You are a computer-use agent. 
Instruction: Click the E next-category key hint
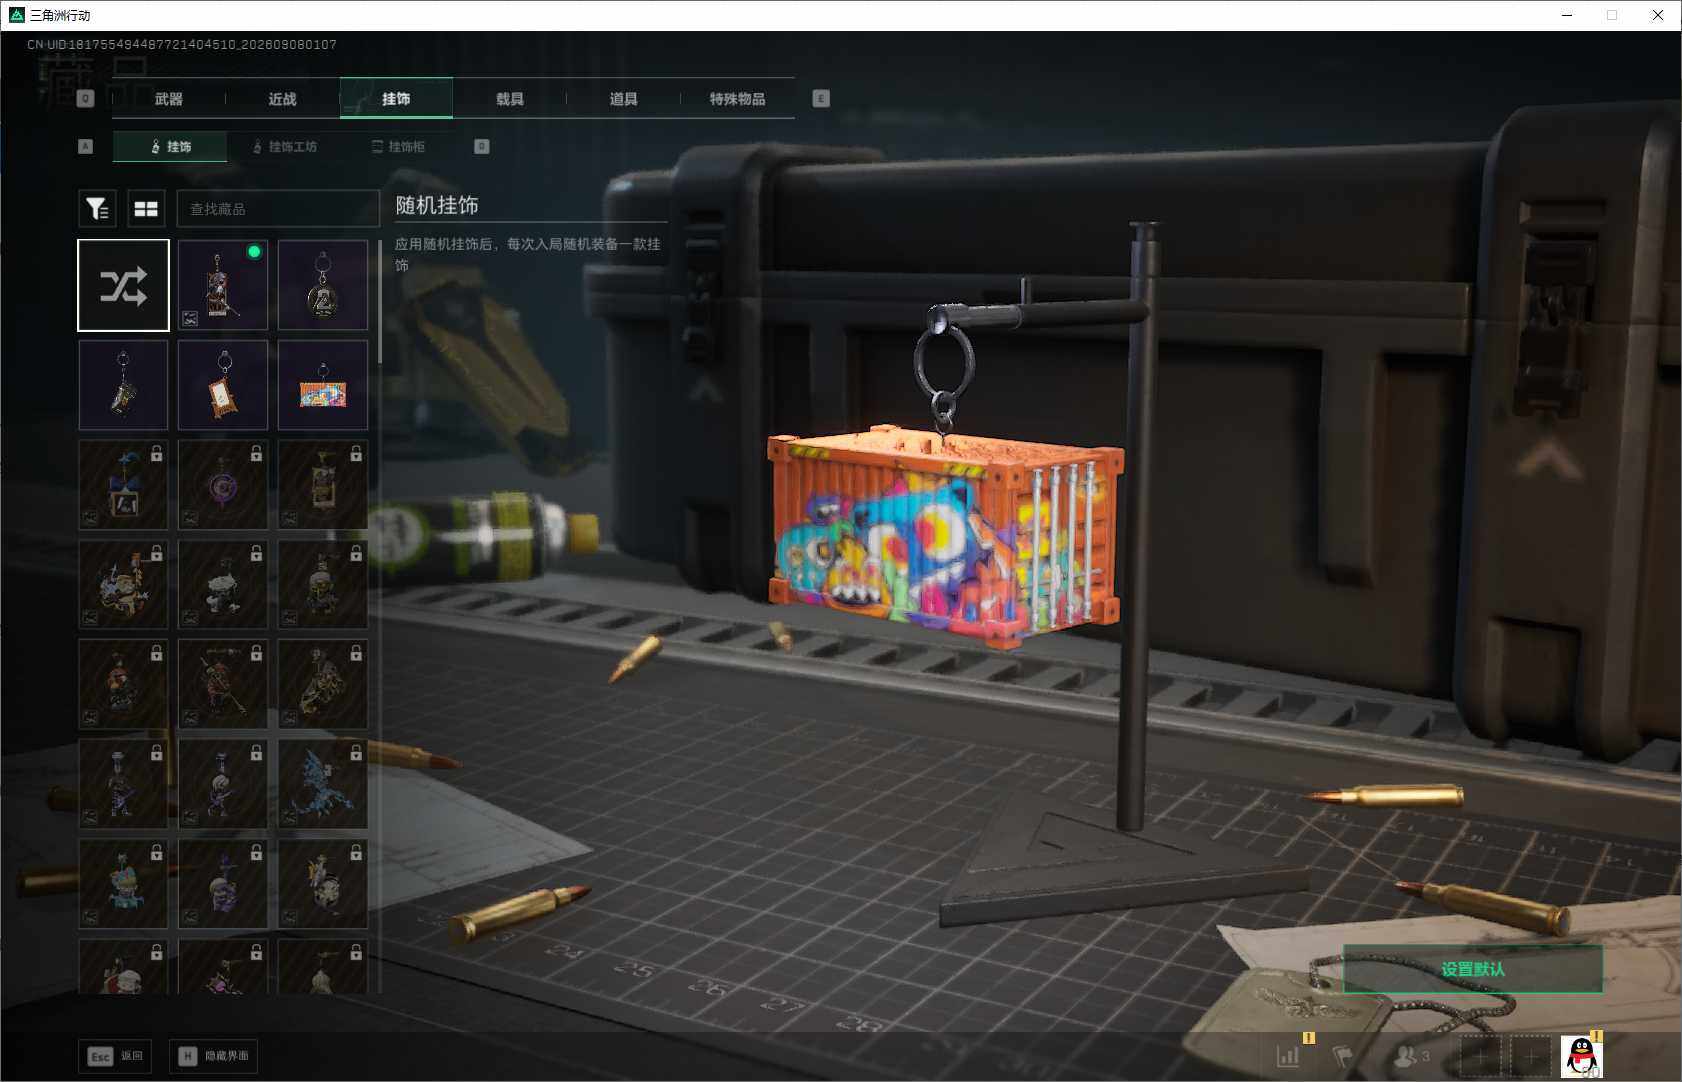coord(821,98)
